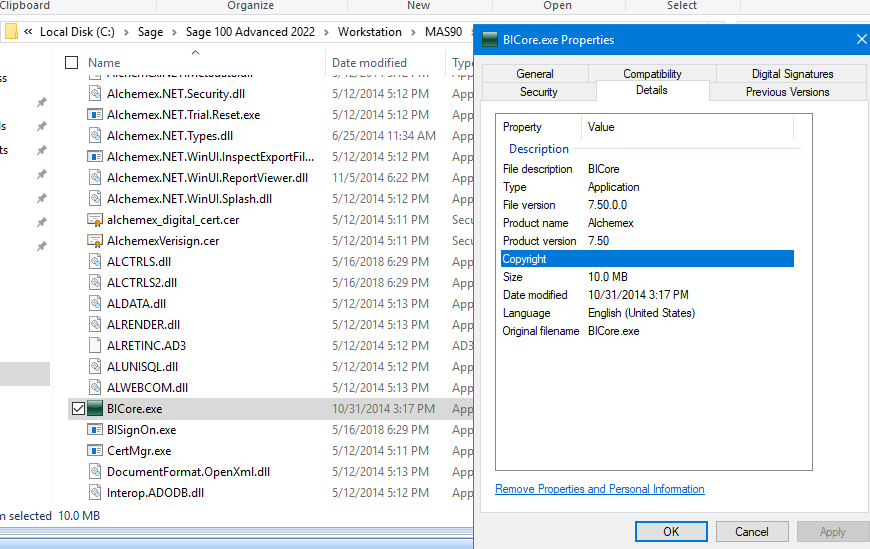Click the BICore.exe Properties title bar icon
Screen dimensions: 870x549
tap(490, 39)
